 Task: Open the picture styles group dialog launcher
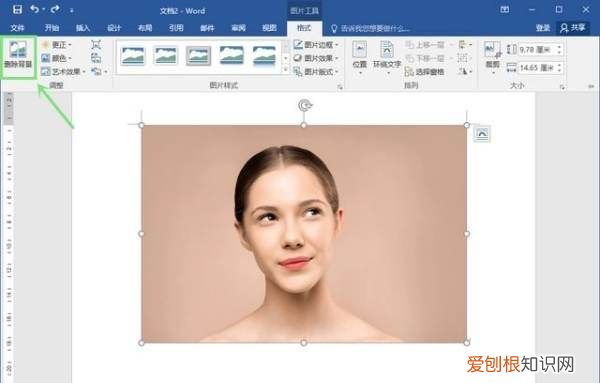point(340,88)
